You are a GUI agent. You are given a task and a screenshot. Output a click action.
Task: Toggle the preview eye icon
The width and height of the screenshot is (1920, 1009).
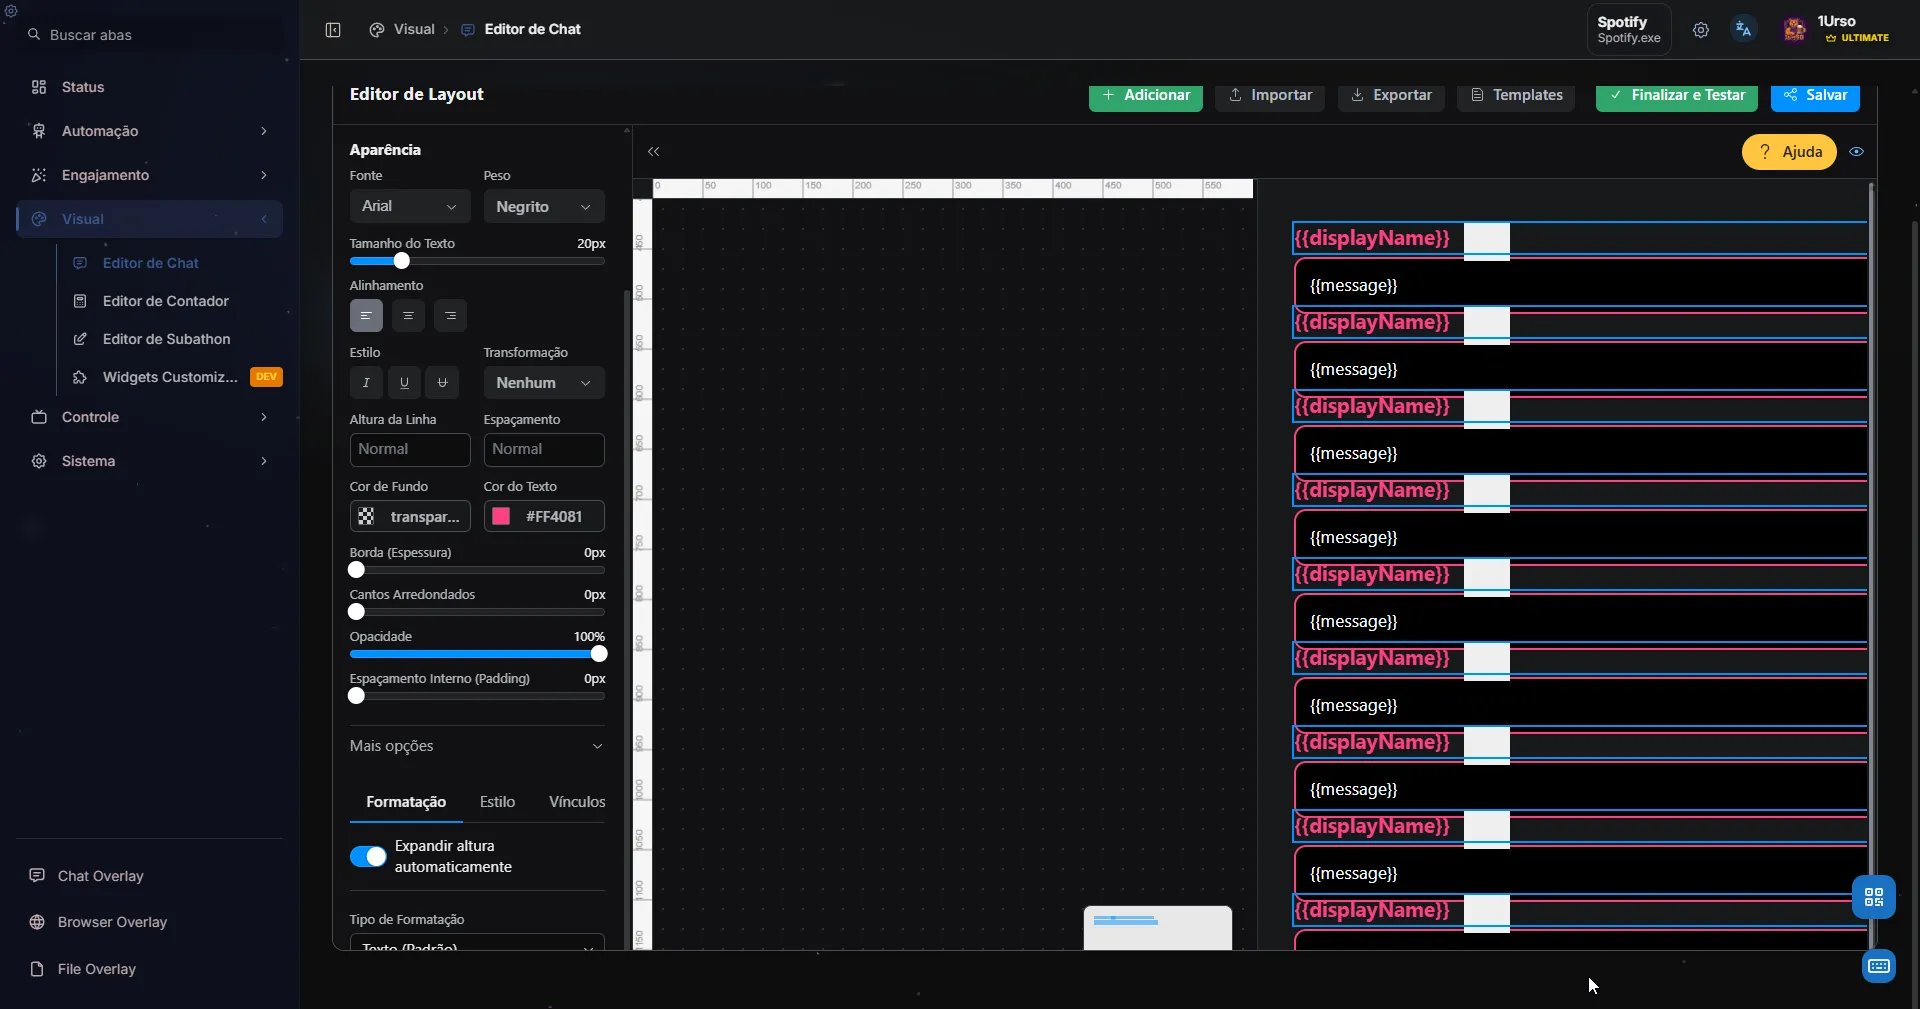click(x=1857, y=151)
